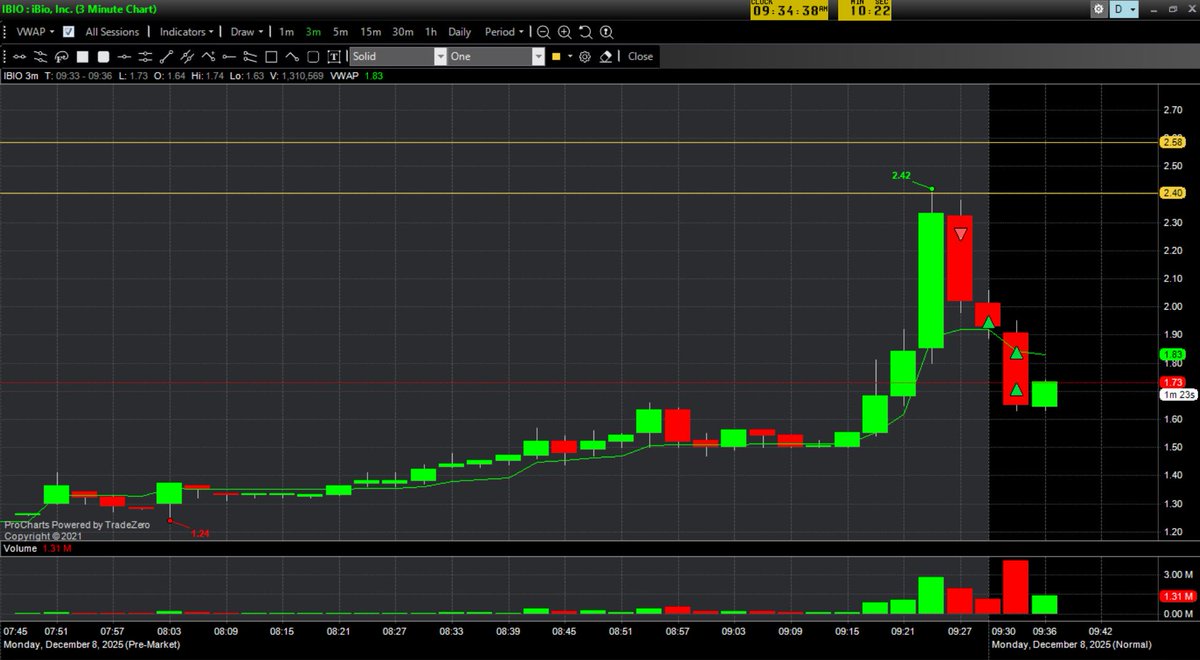
Task: Select the outlined rounded rectangle tool
Action: coord(313,57)
